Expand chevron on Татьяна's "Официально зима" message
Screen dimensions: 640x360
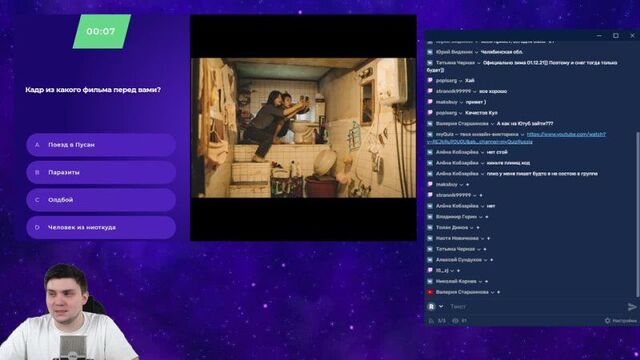(x=478, y=63)
